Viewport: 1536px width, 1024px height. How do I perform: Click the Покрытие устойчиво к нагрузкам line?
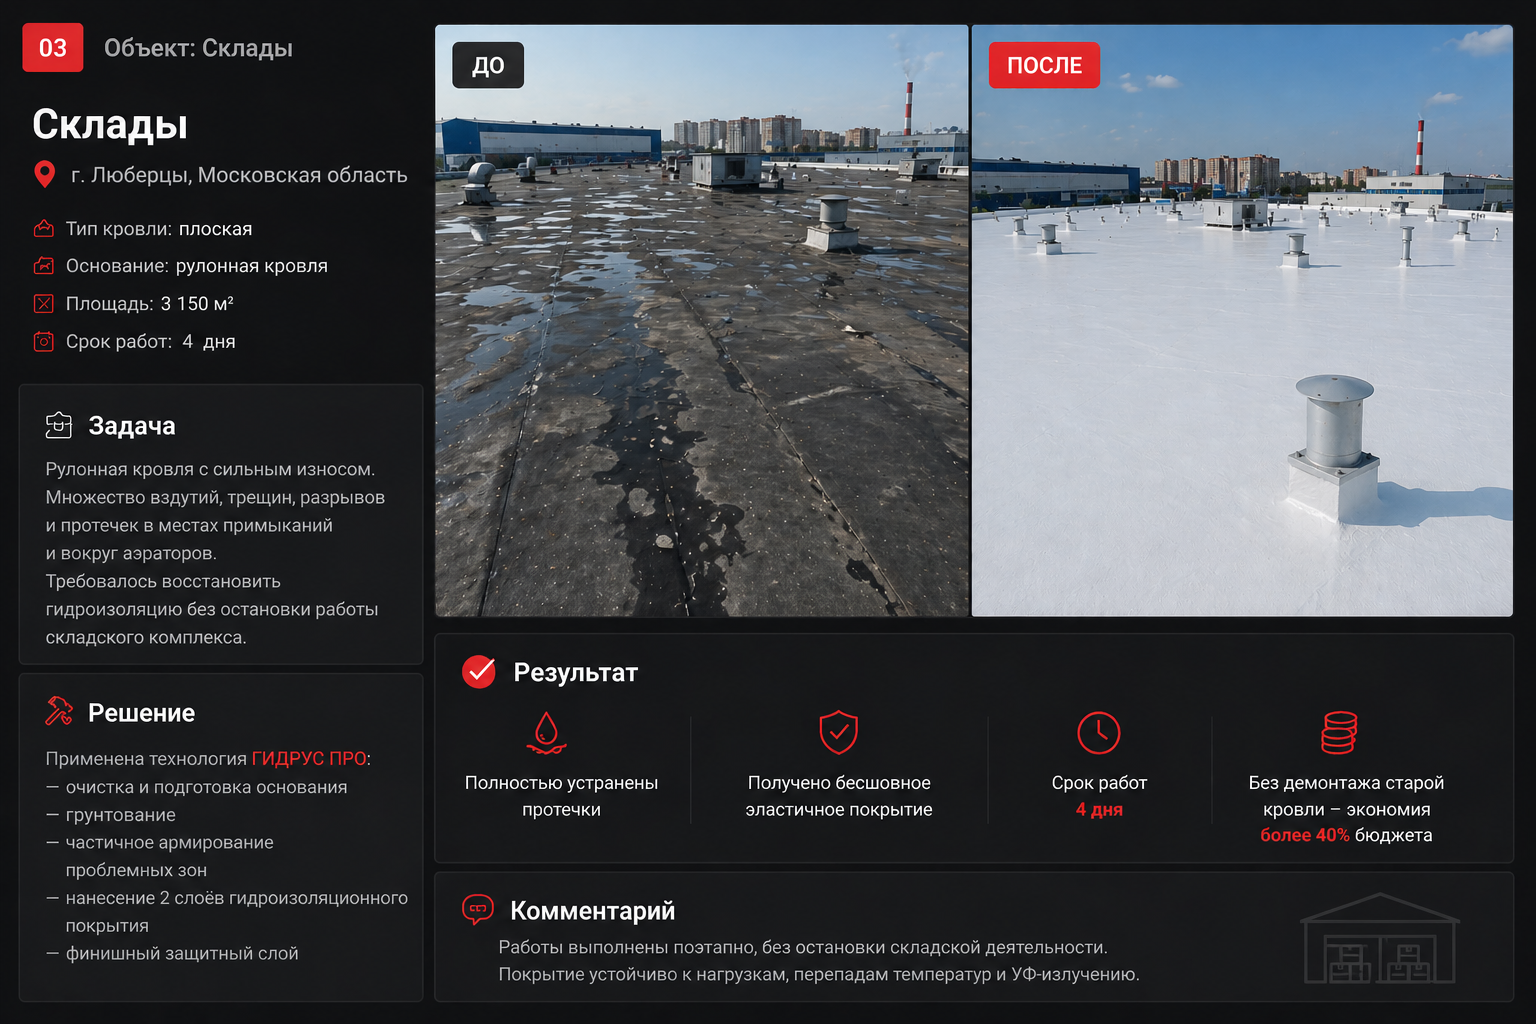tap(819, 974)
